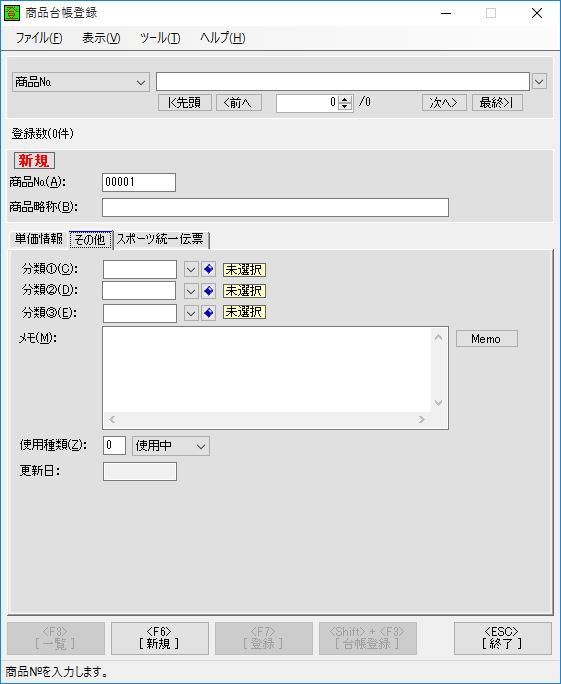Click the 使用種類(Z) code field
561x684 pixels.
(114, 445)
